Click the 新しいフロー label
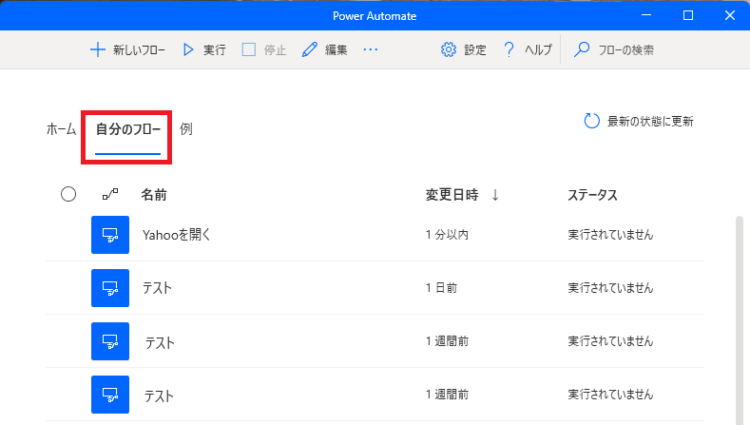Screen dimensions: 750x425 click(x=139, y=50)
